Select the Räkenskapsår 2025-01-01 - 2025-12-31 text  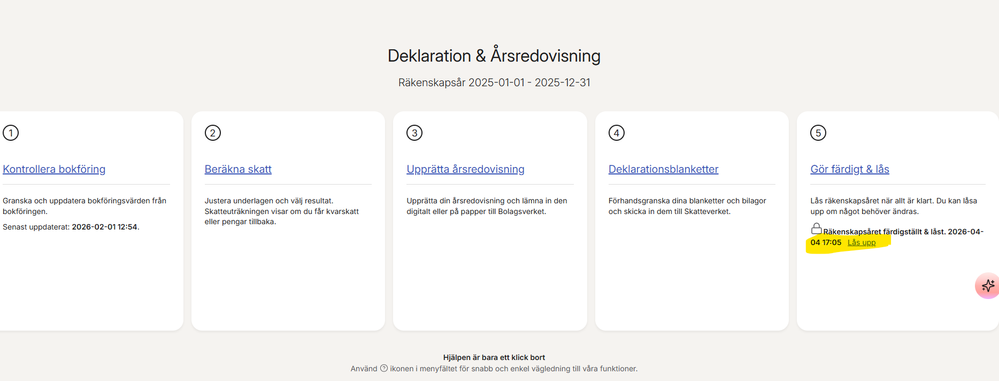494,82
